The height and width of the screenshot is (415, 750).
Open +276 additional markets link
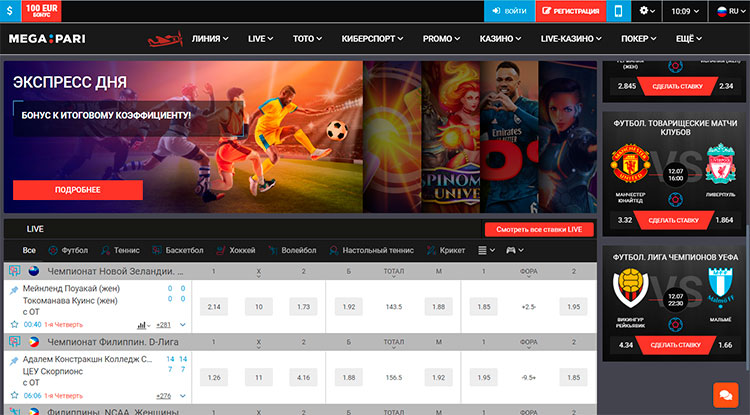point(163,396)
